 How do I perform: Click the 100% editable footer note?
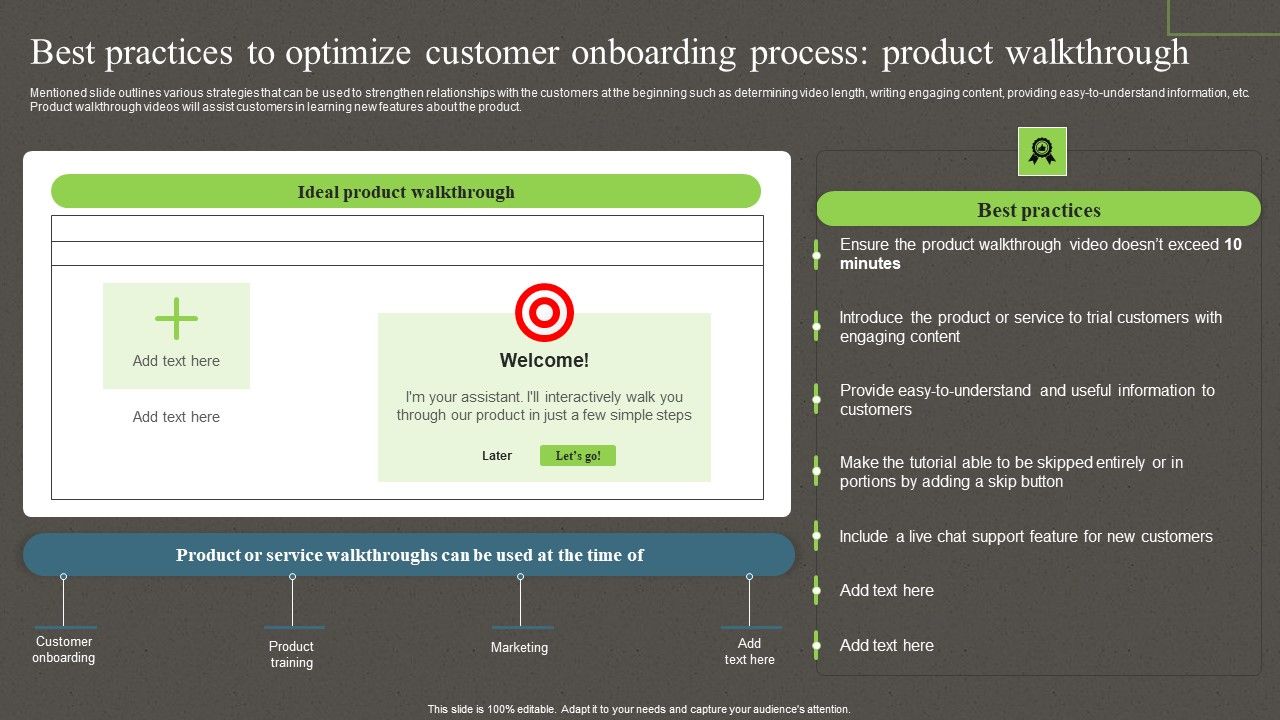point(637,708)
